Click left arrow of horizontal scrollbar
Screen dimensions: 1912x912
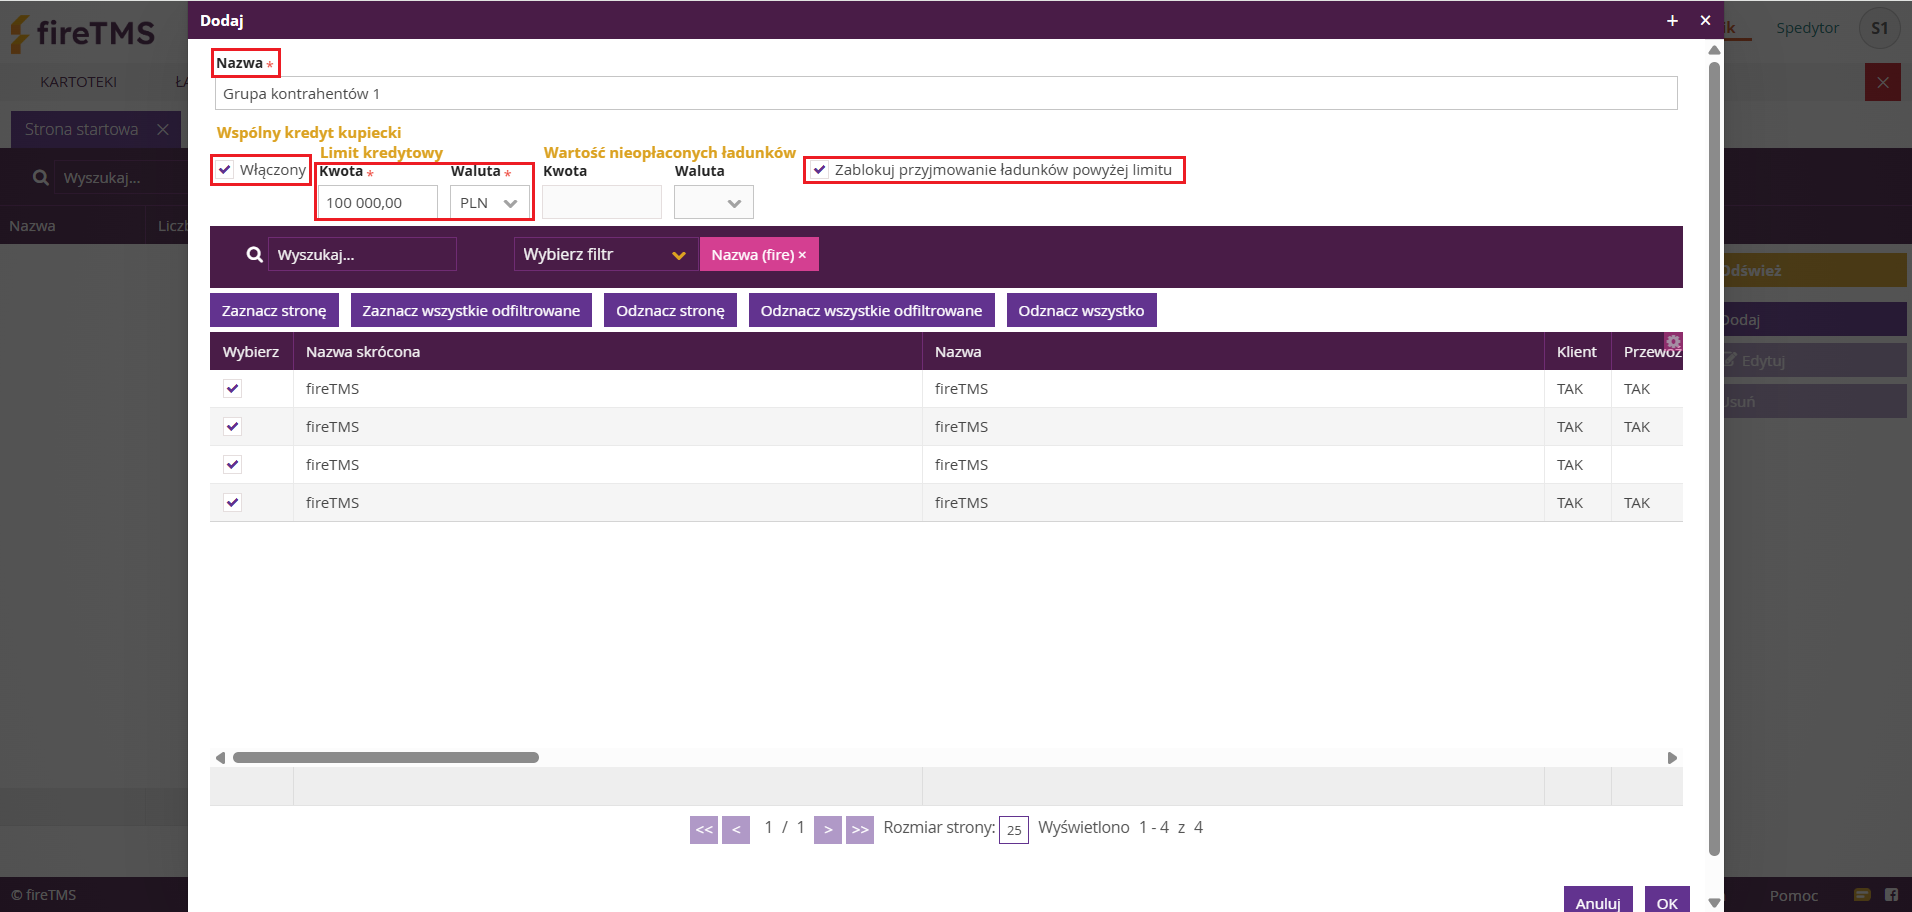pos(220,758)
